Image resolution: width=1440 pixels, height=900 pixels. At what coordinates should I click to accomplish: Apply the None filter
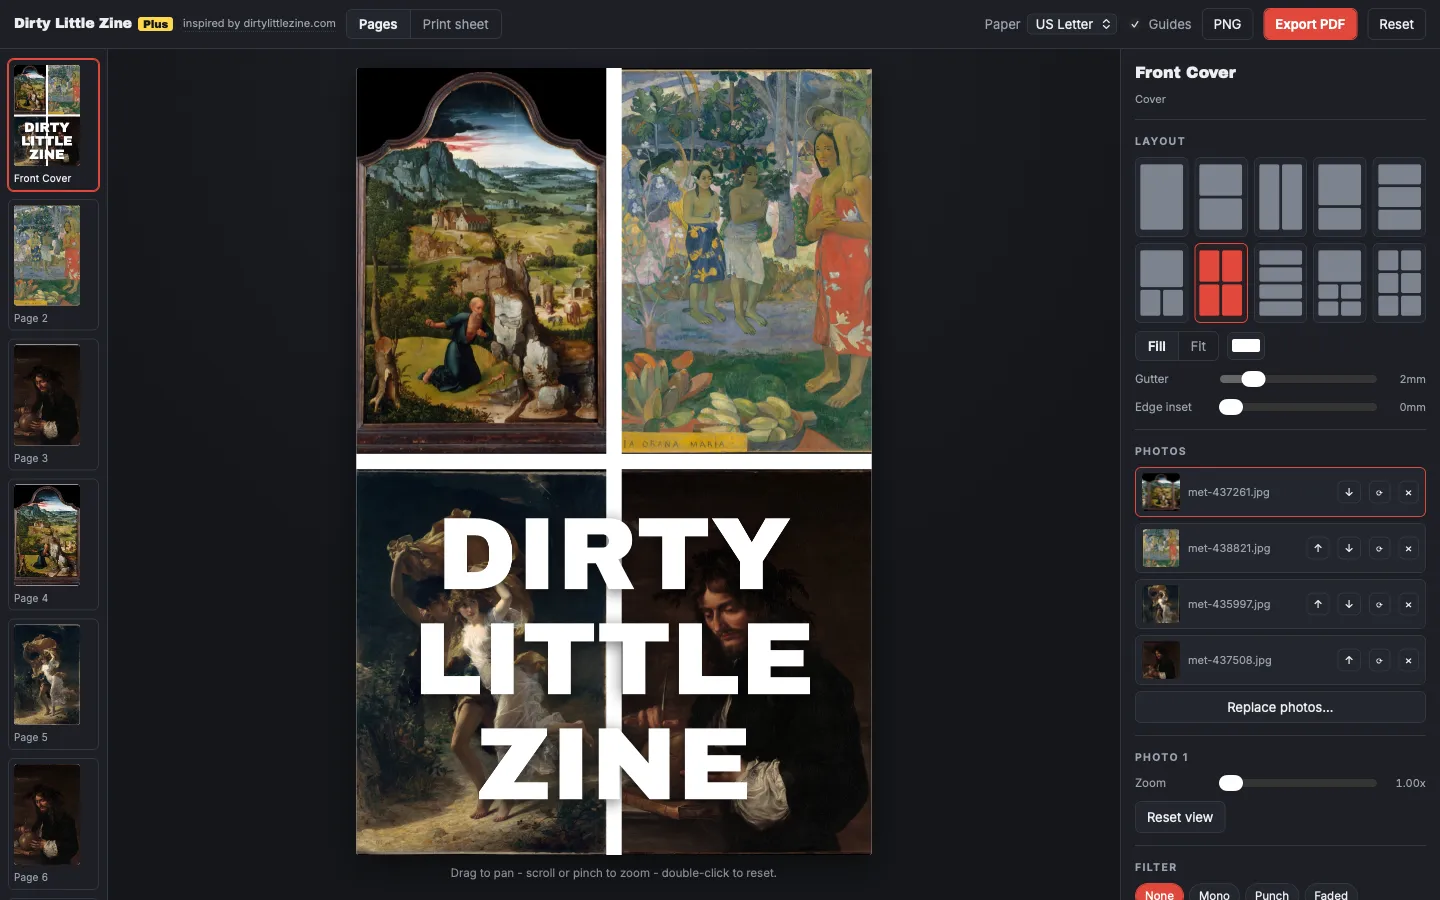click(1159, 893)
